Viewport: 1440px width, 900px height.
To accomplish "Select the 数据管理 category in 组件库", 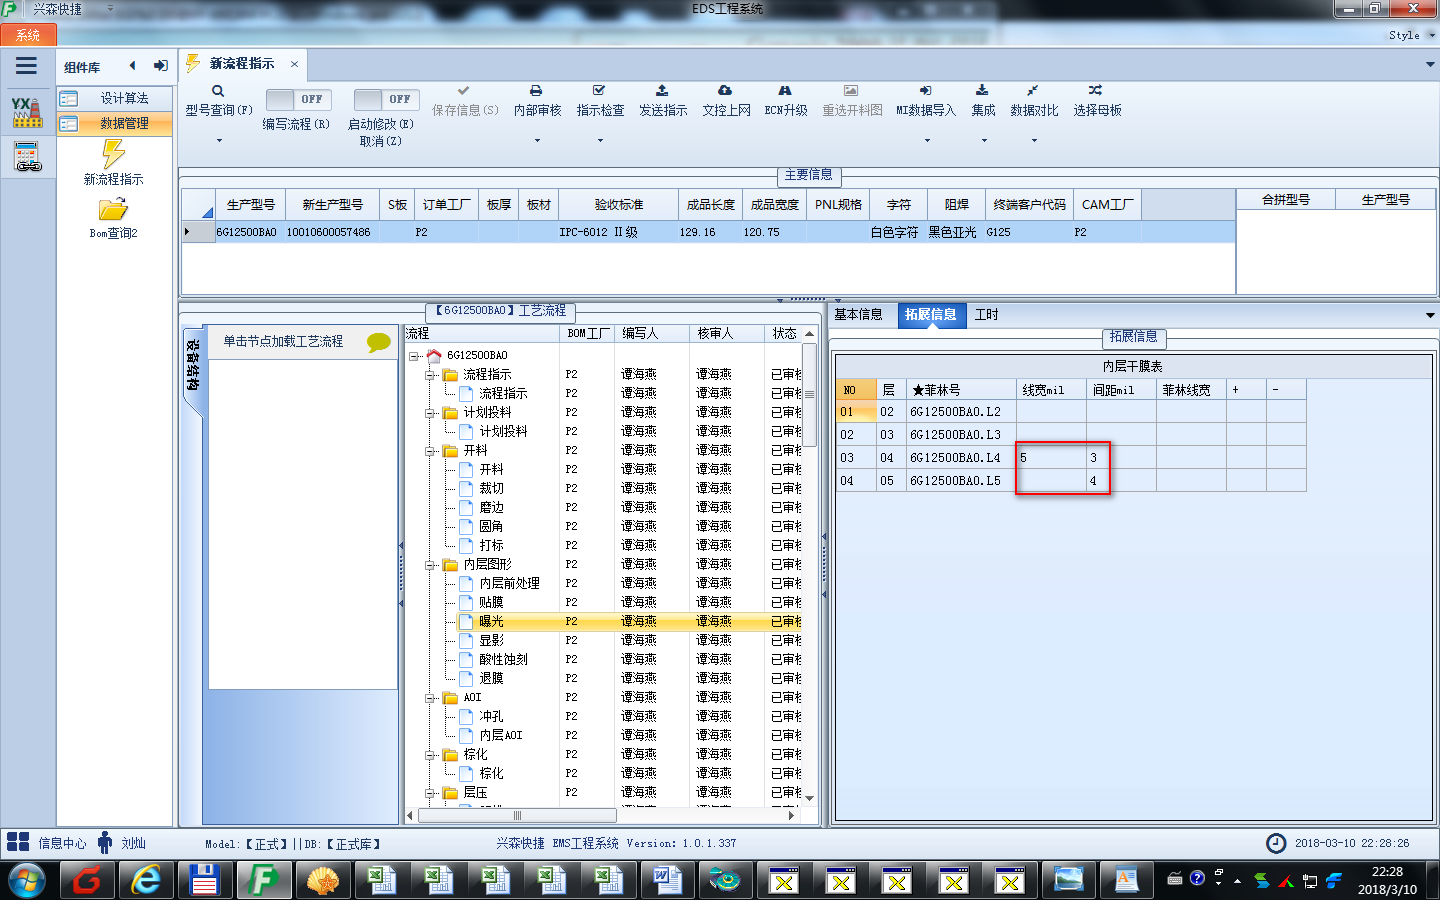I will click(114, 123).
